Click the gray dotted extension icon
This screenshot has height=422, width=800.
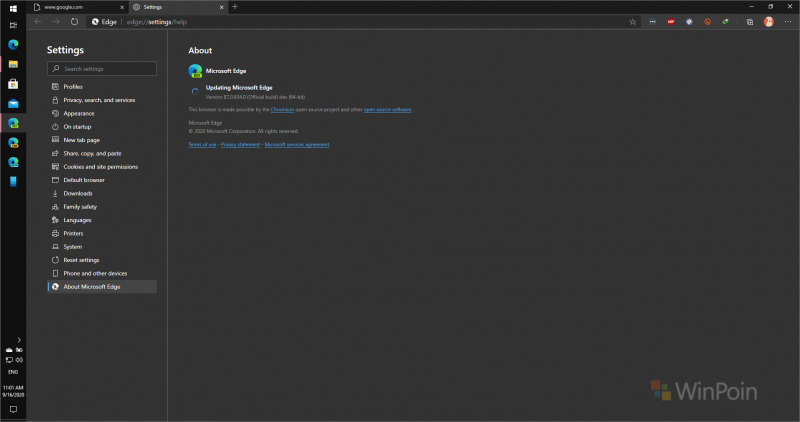(x=653, y=21)
